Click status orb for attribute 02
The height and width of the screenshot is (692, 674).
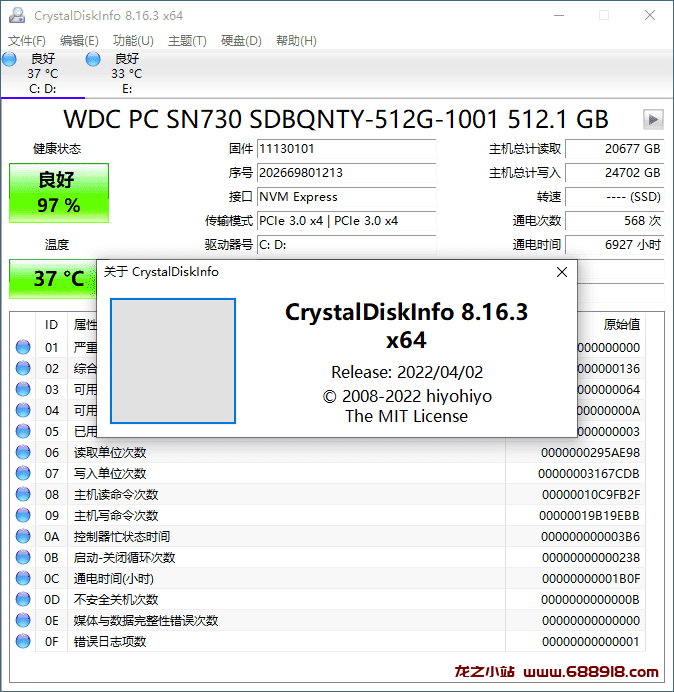point(23,369)
